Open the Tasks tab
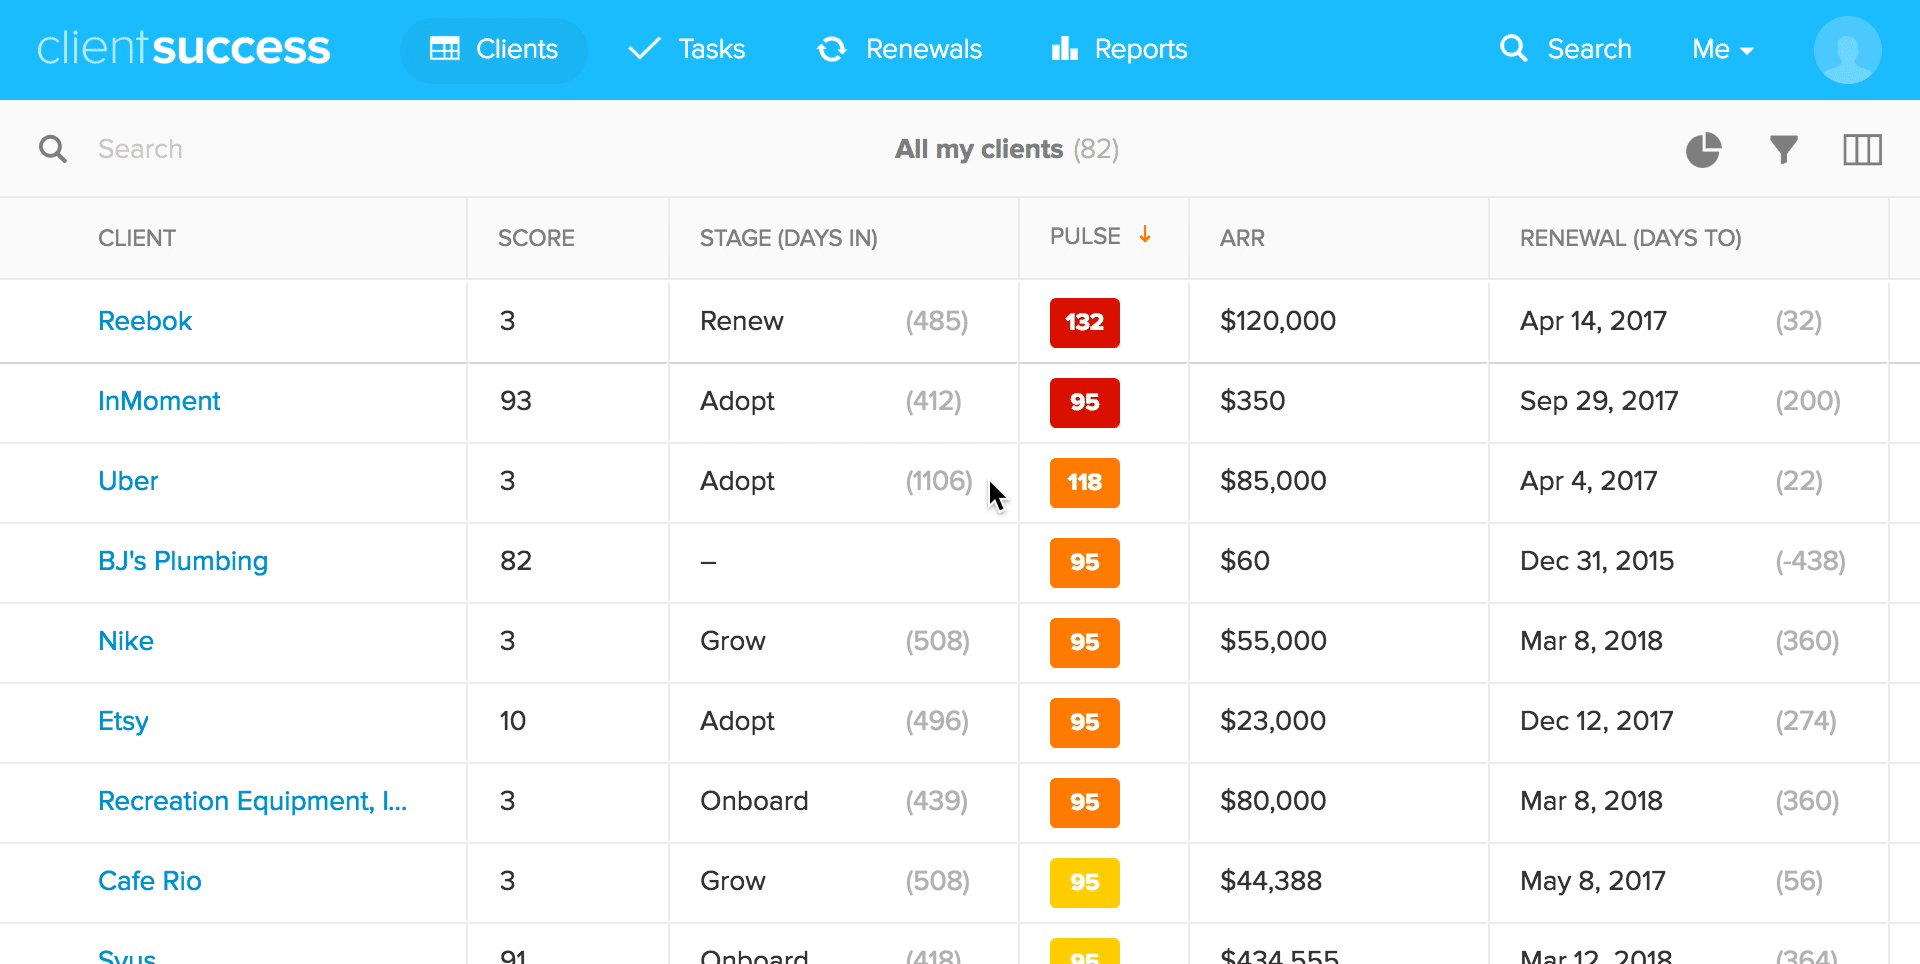This screenshot has width=1920, height=964. coord(687,49)
